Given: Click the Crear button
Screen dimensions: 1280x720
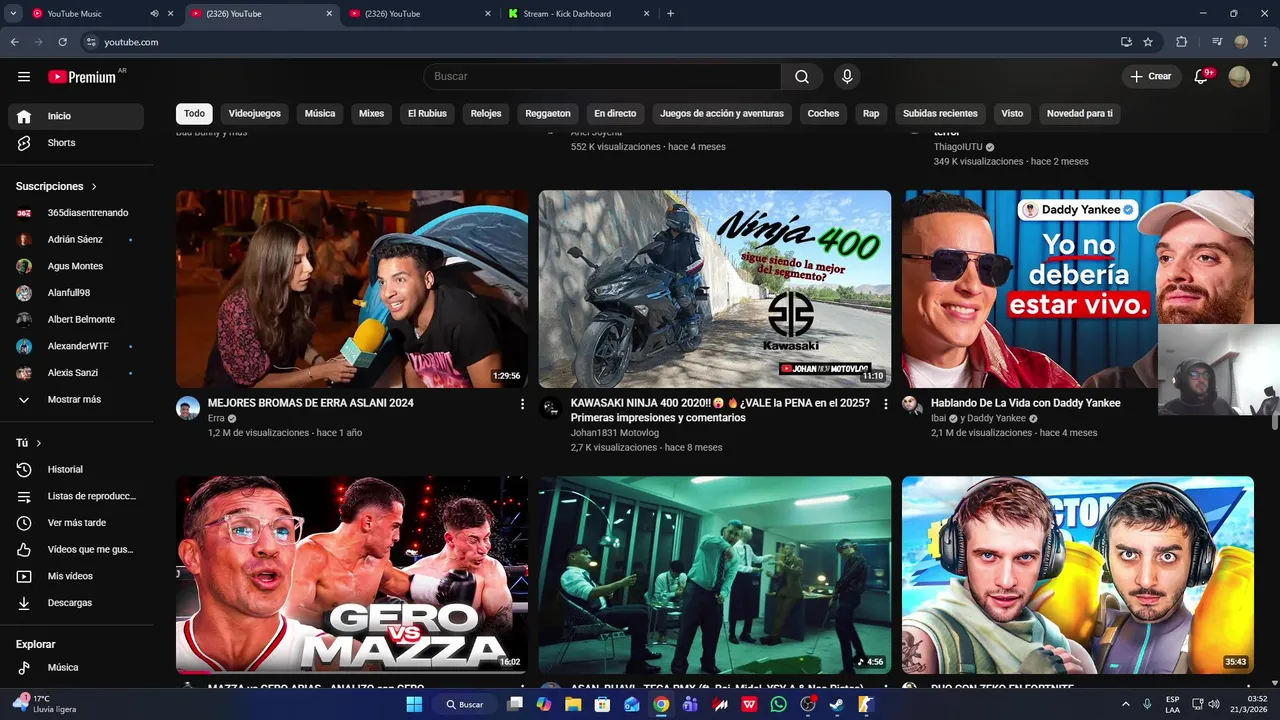Looking at the screenshot, I should [1151, 77].
